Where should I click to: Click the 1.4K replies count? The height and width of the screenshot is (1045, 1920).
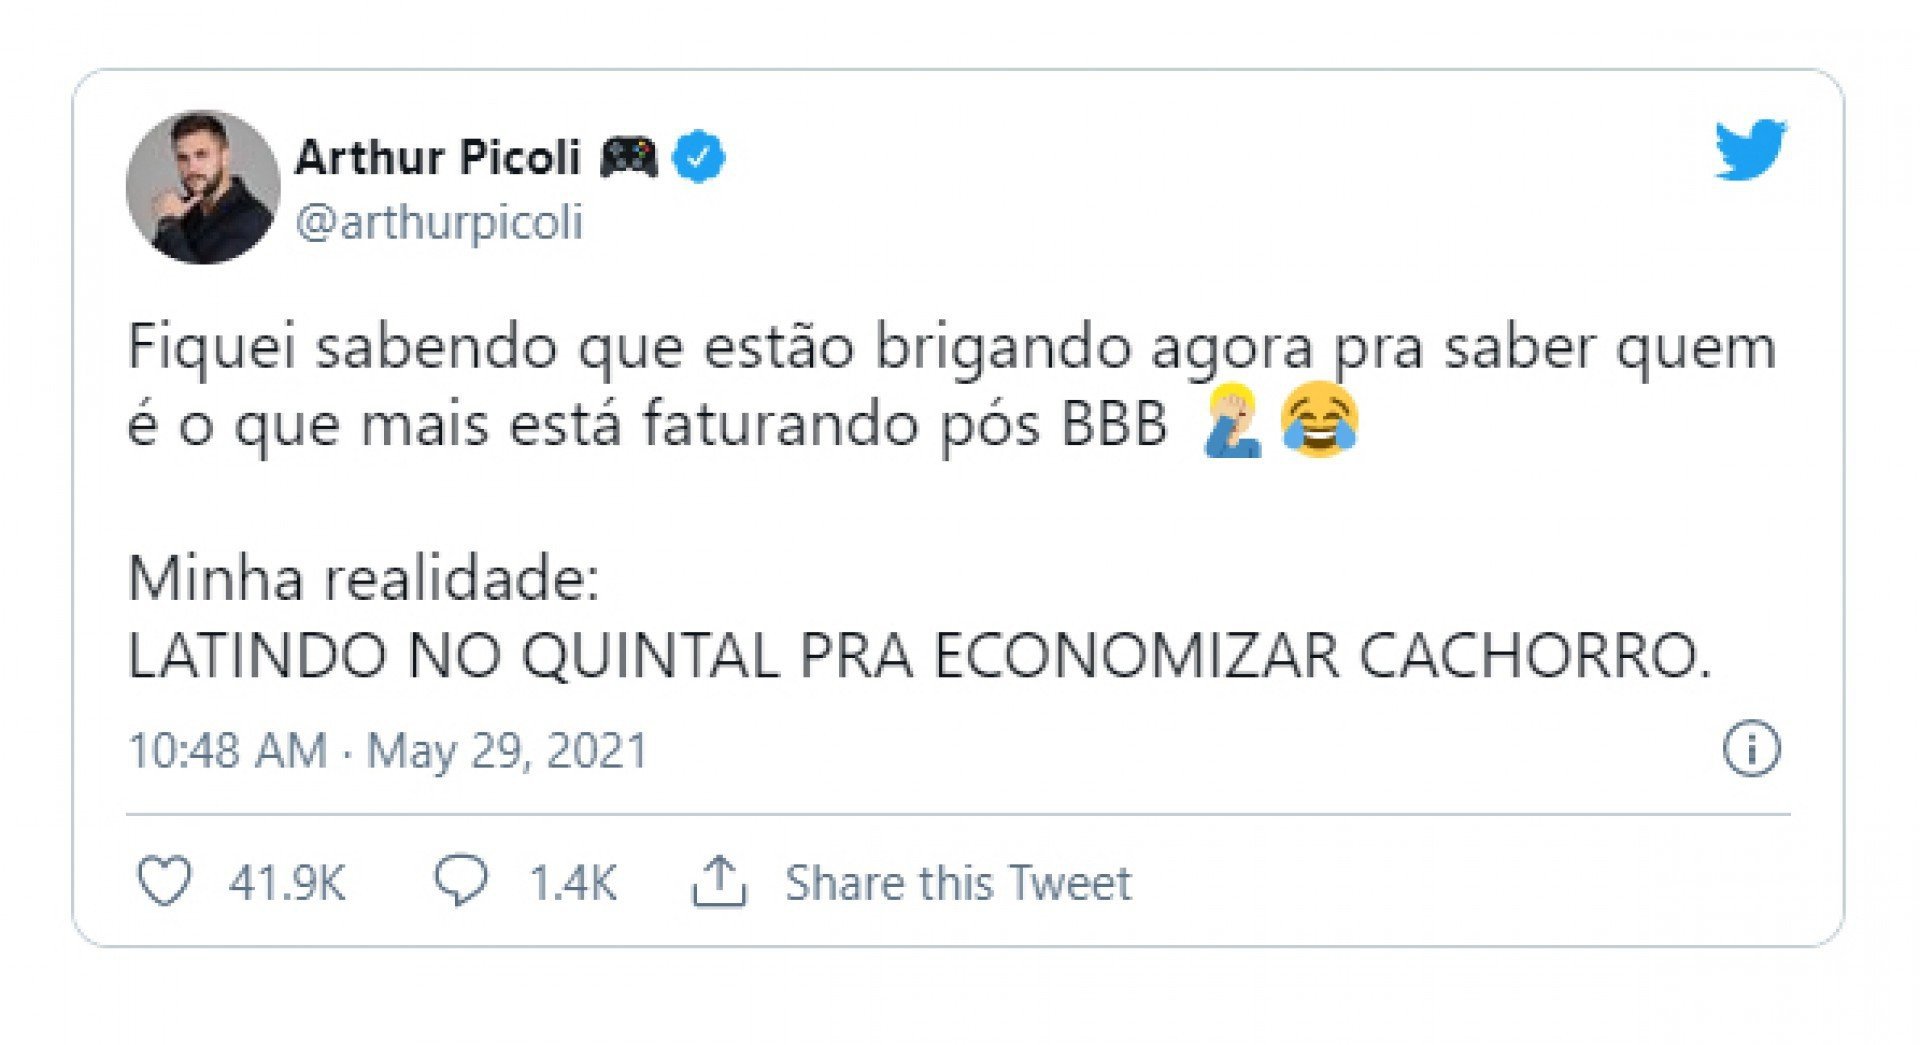click(x=573, y=883)
